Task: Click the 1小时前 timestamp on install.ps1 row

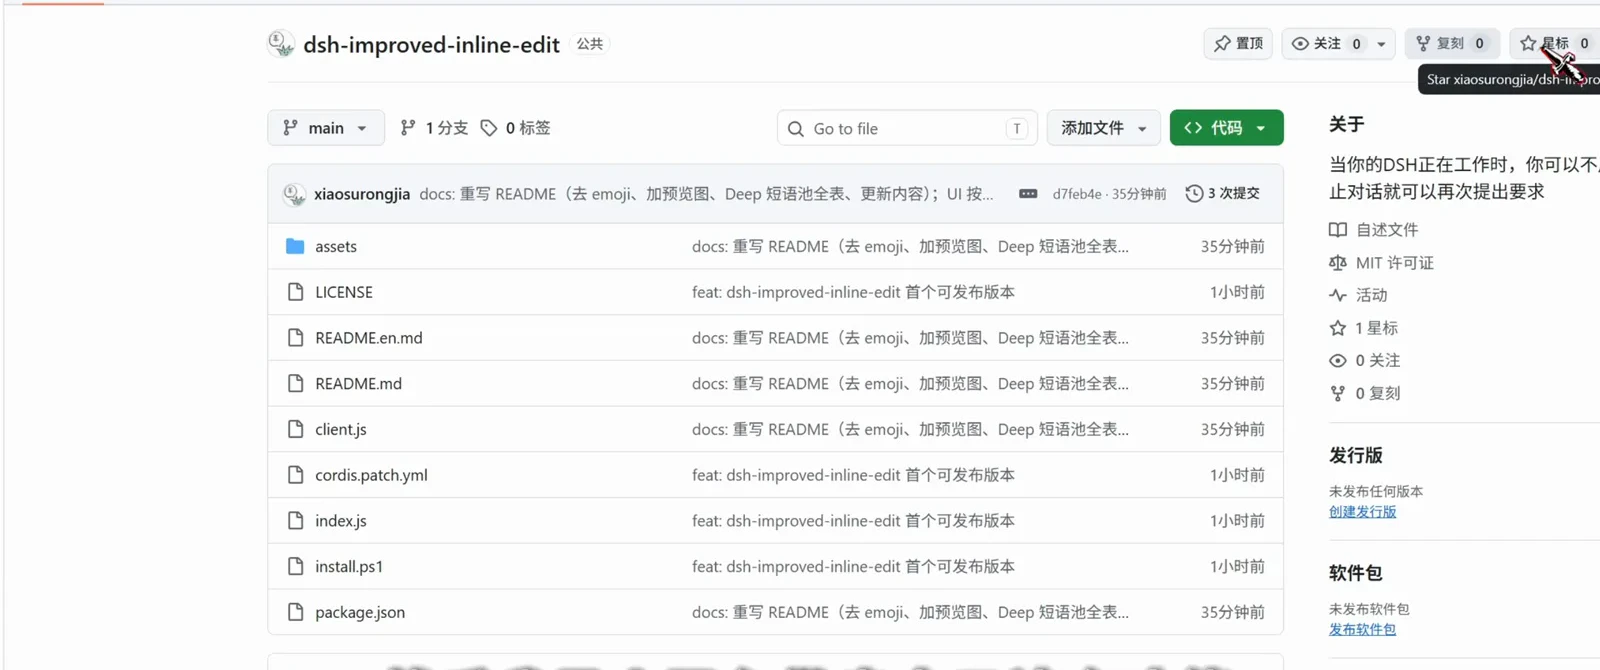Action: click(x=1237, y=567)
